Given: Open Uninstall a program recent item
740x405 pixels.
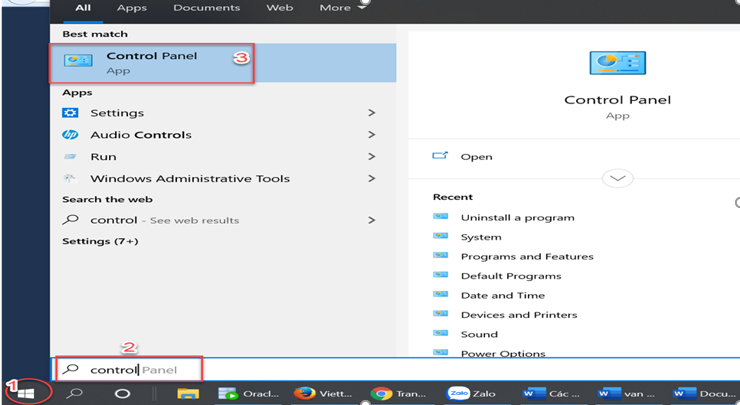Looking at the screenshot, I should click(x=517, y=218).
